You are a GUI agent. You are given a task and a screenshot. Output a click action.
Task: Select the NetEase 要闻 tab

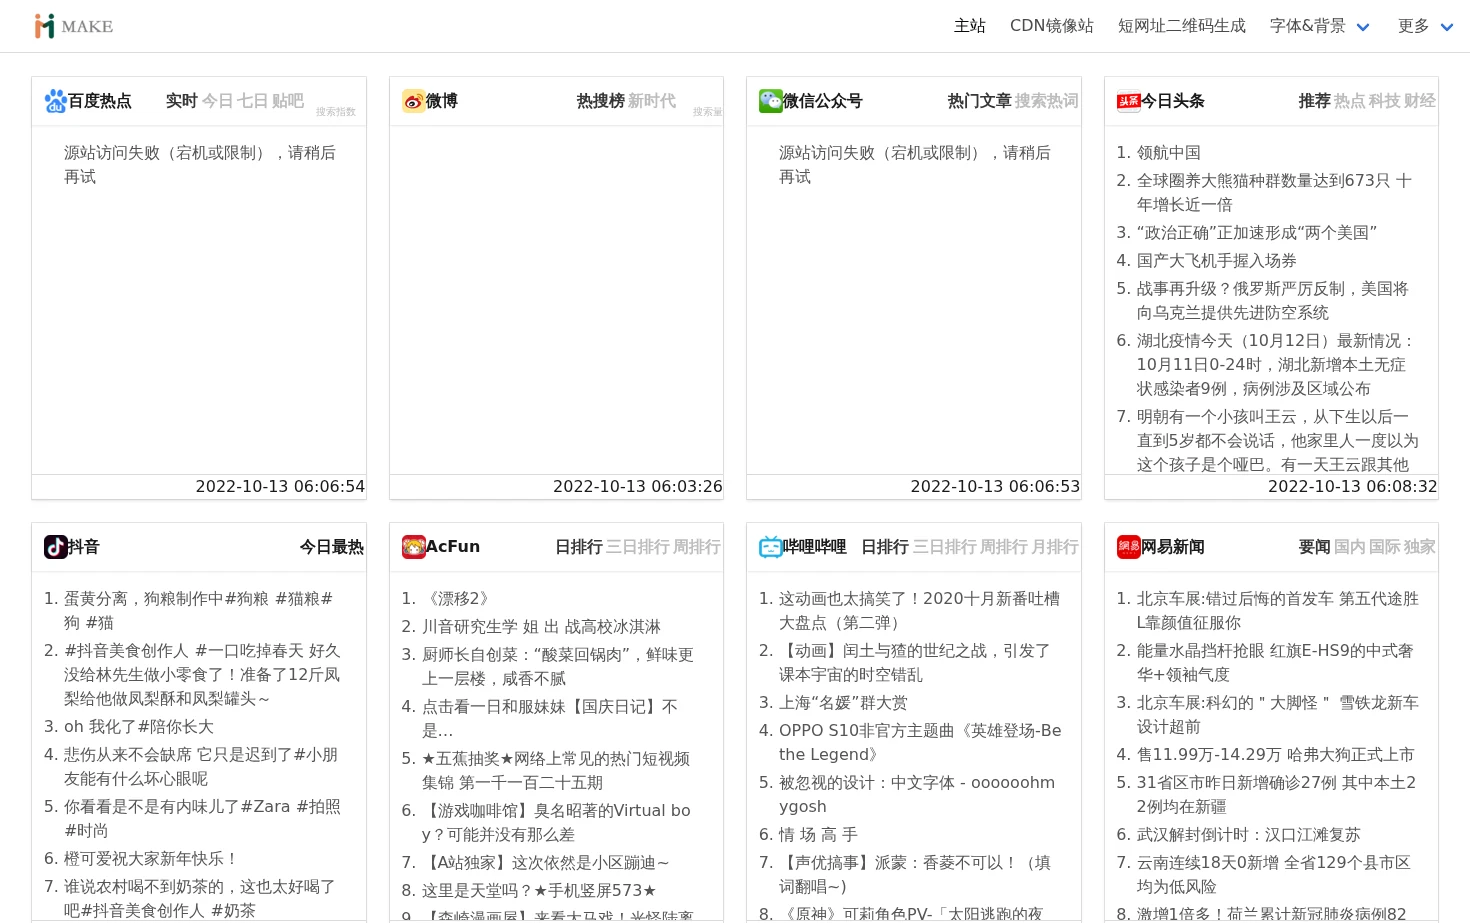(1315, 547)
